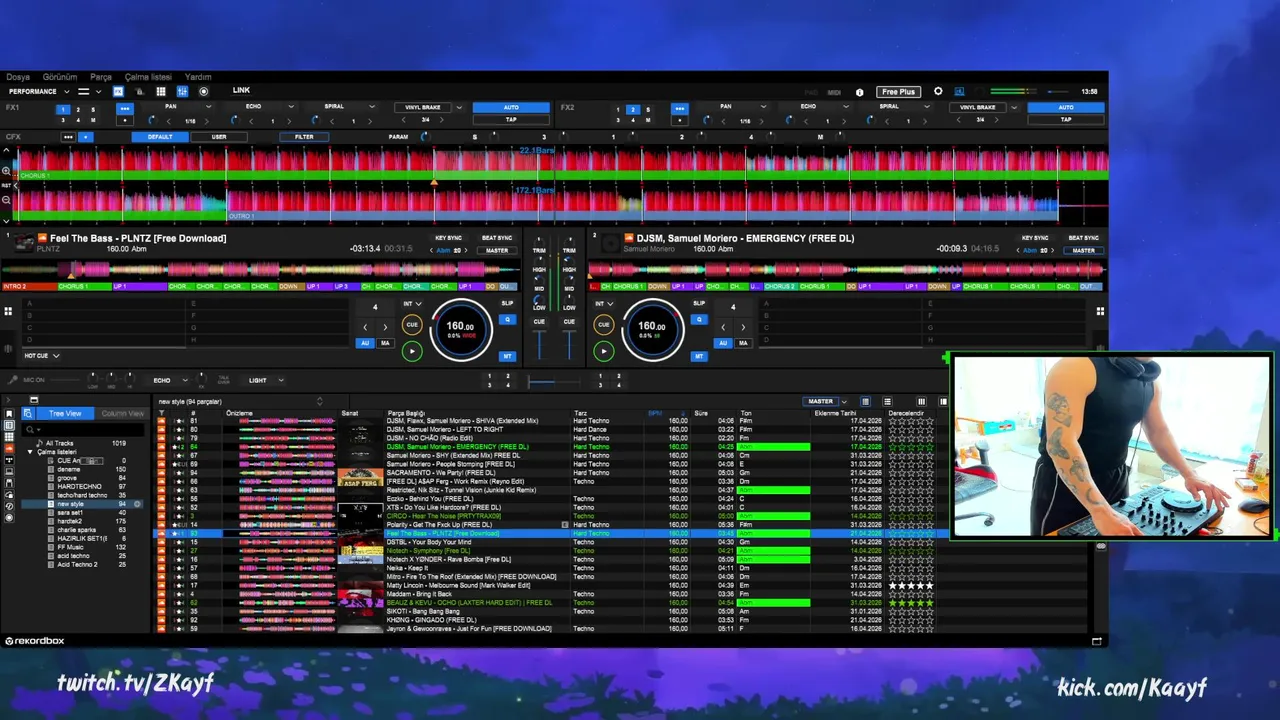Open the settings gear icon
Image resolution: width=1280 pixels, height=720 pixels.
click(x=938, y=91)
